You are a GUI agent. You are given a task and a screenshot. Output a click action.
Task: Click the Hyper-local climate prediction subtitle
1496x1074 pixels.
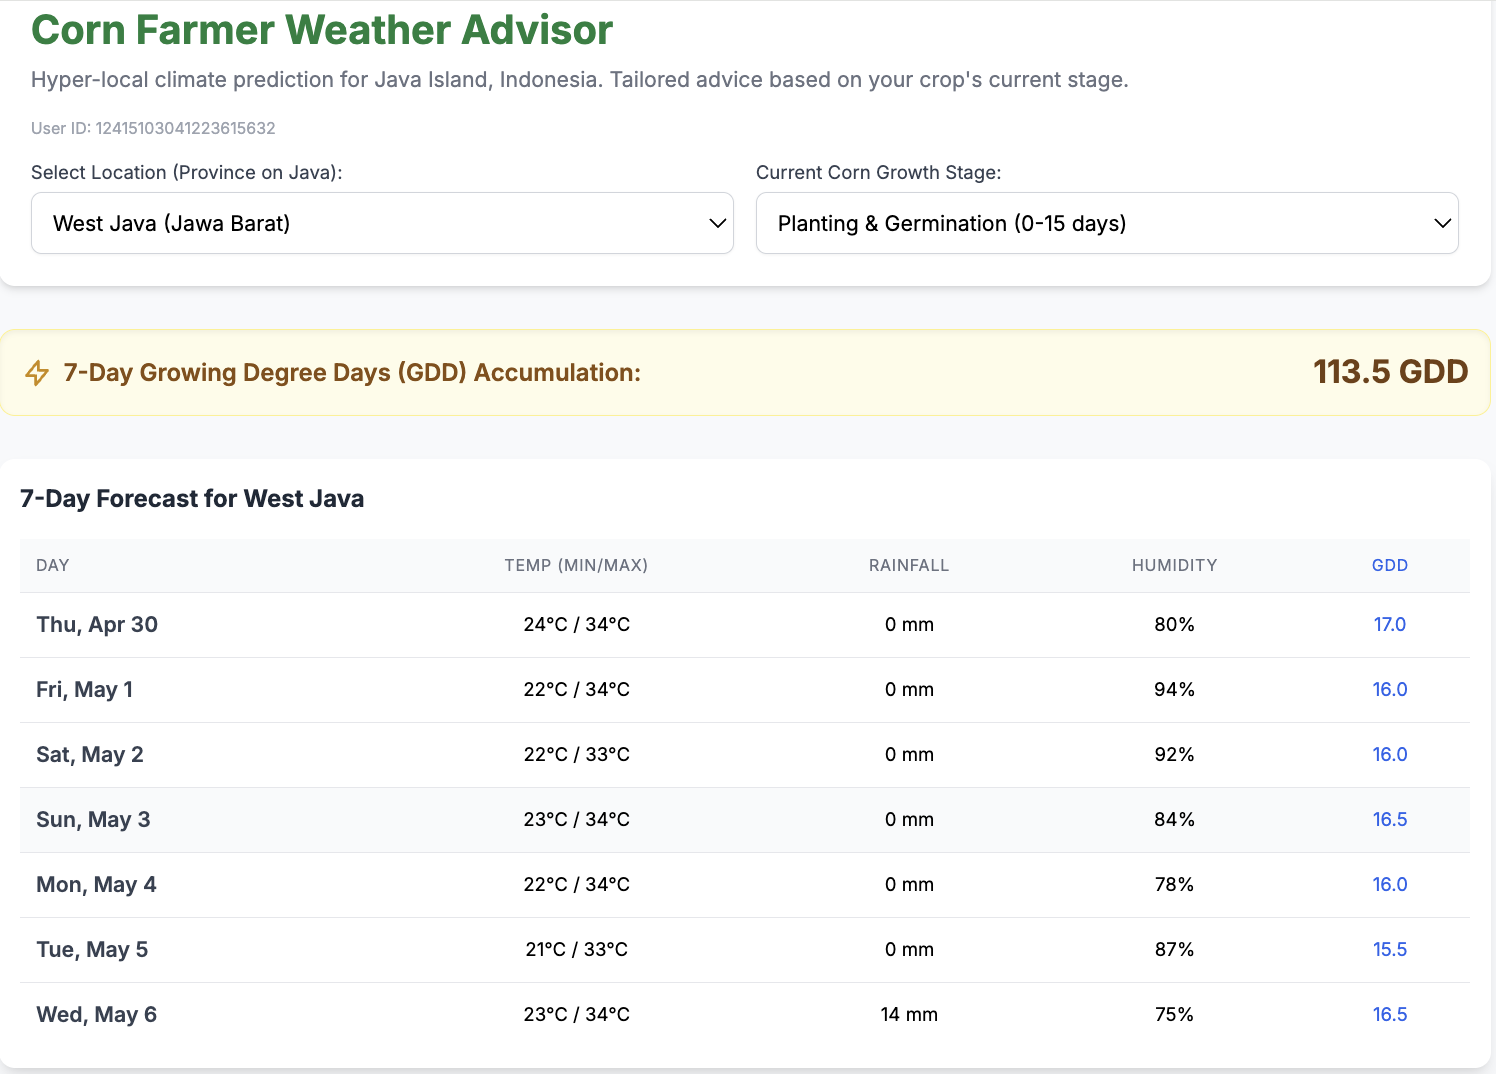point(580,80)
